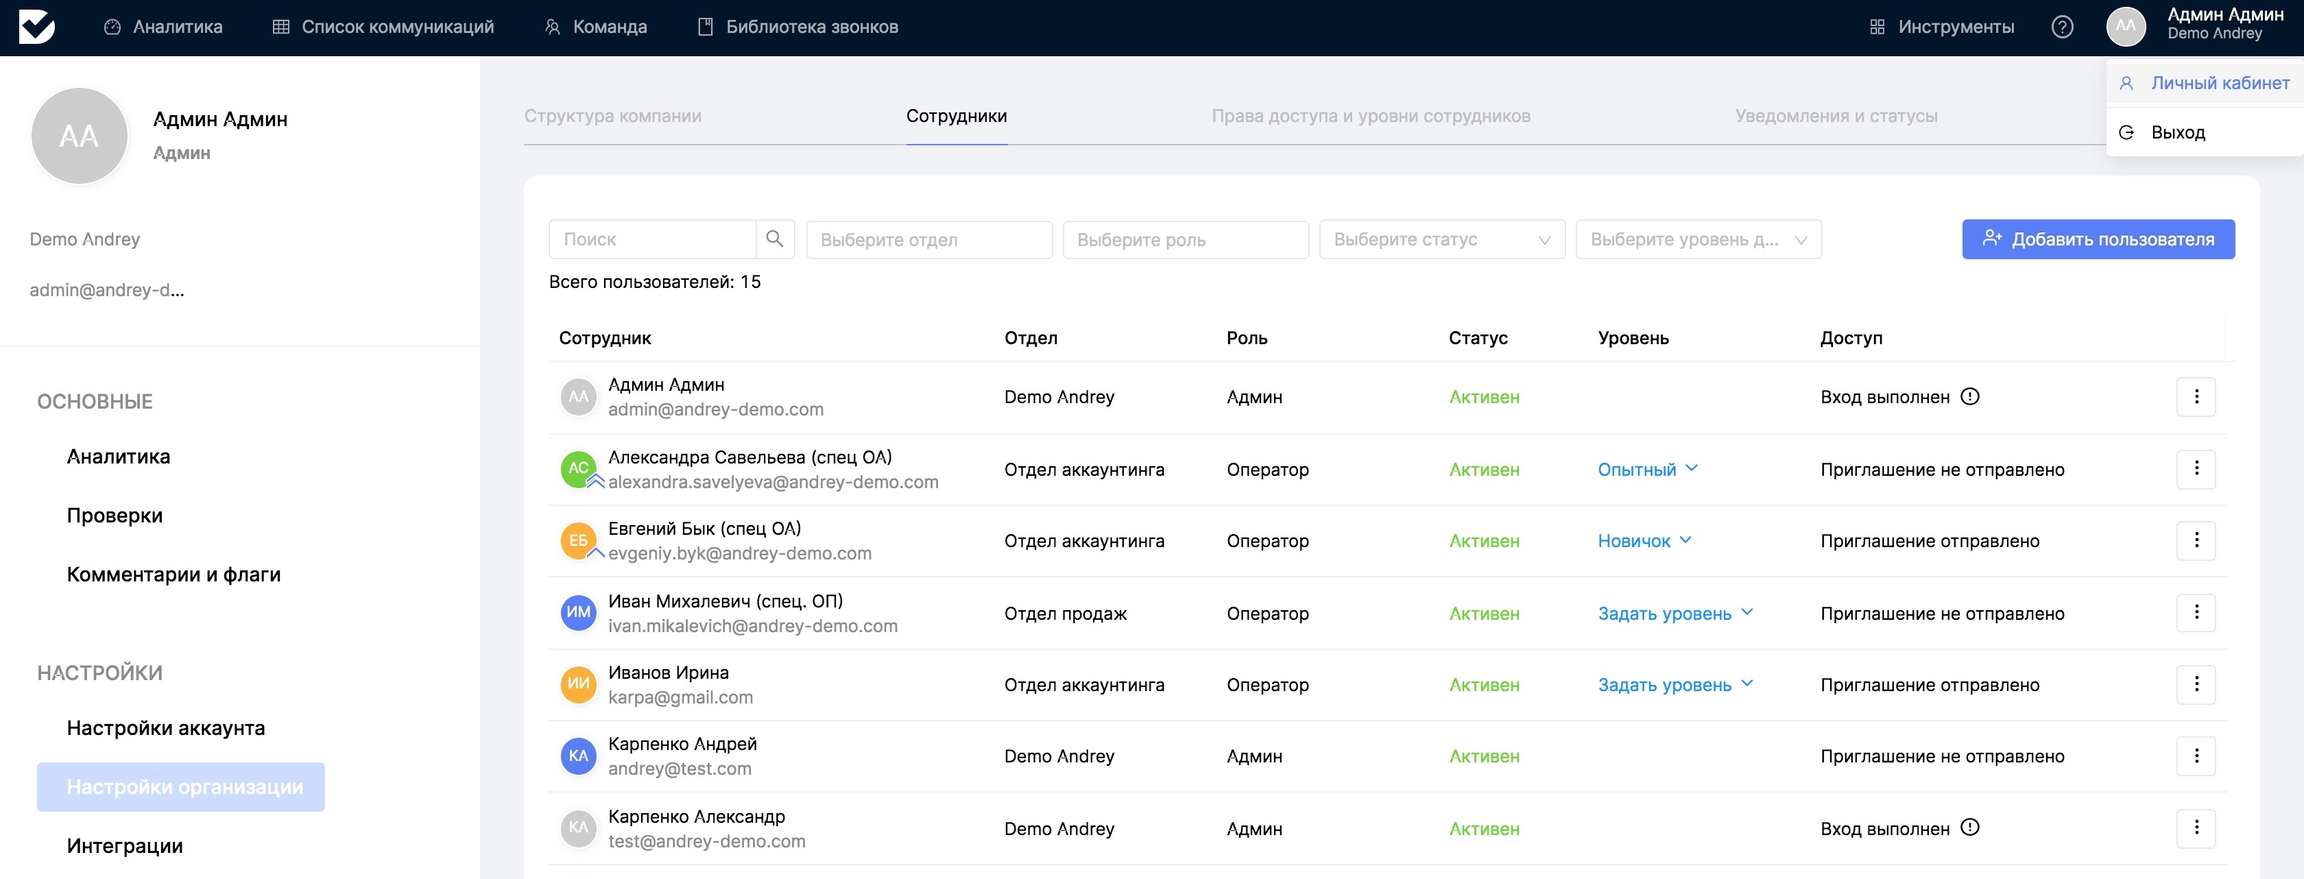Viewport: 2304px width, 879px height.
Task: Click the app logo in top-left corner
Action: pos(37,27)
